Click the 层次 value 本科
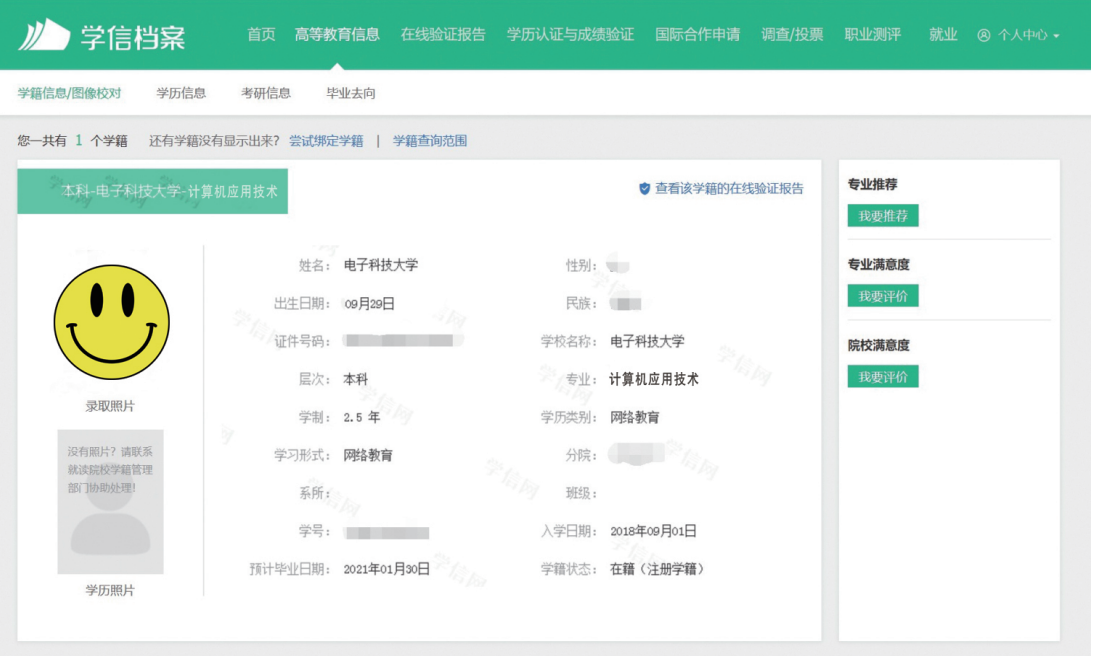 [x=356, y=379]
